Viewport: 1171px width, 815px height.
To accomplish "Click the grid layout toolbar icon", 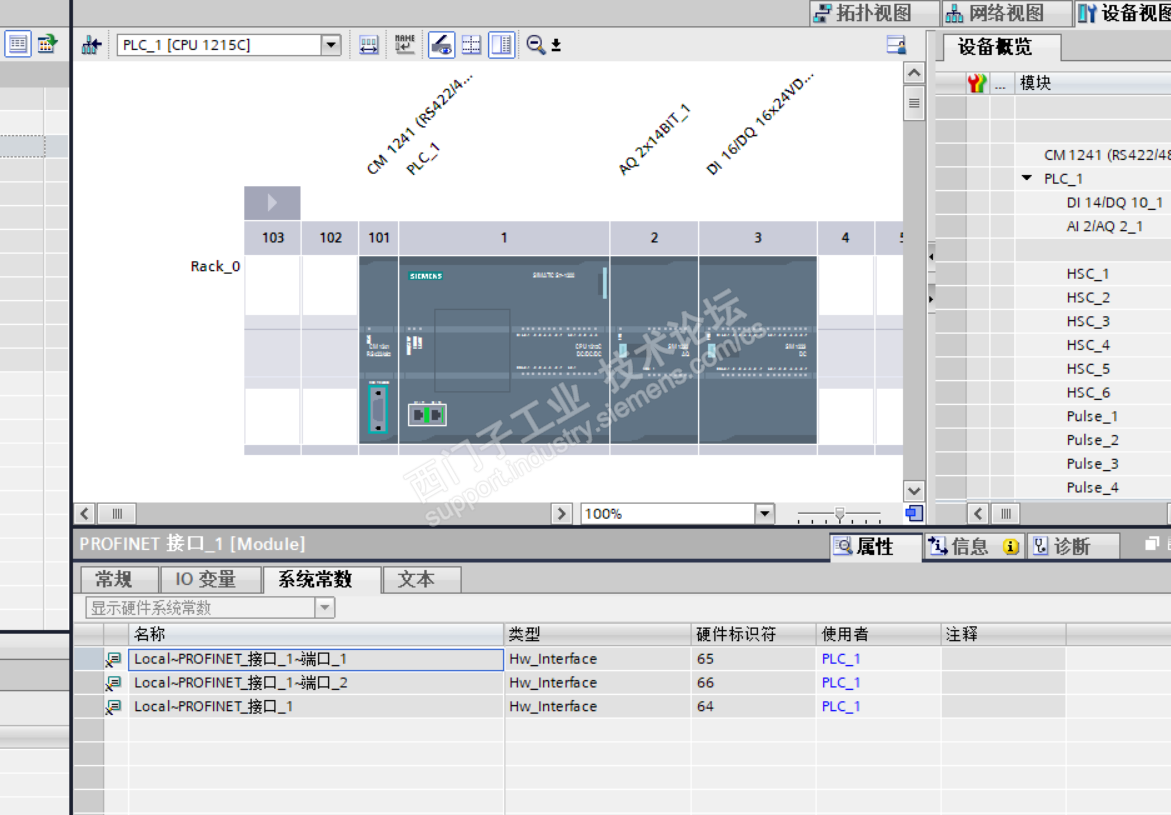I will pyautogui.click(x=471, y=45).
